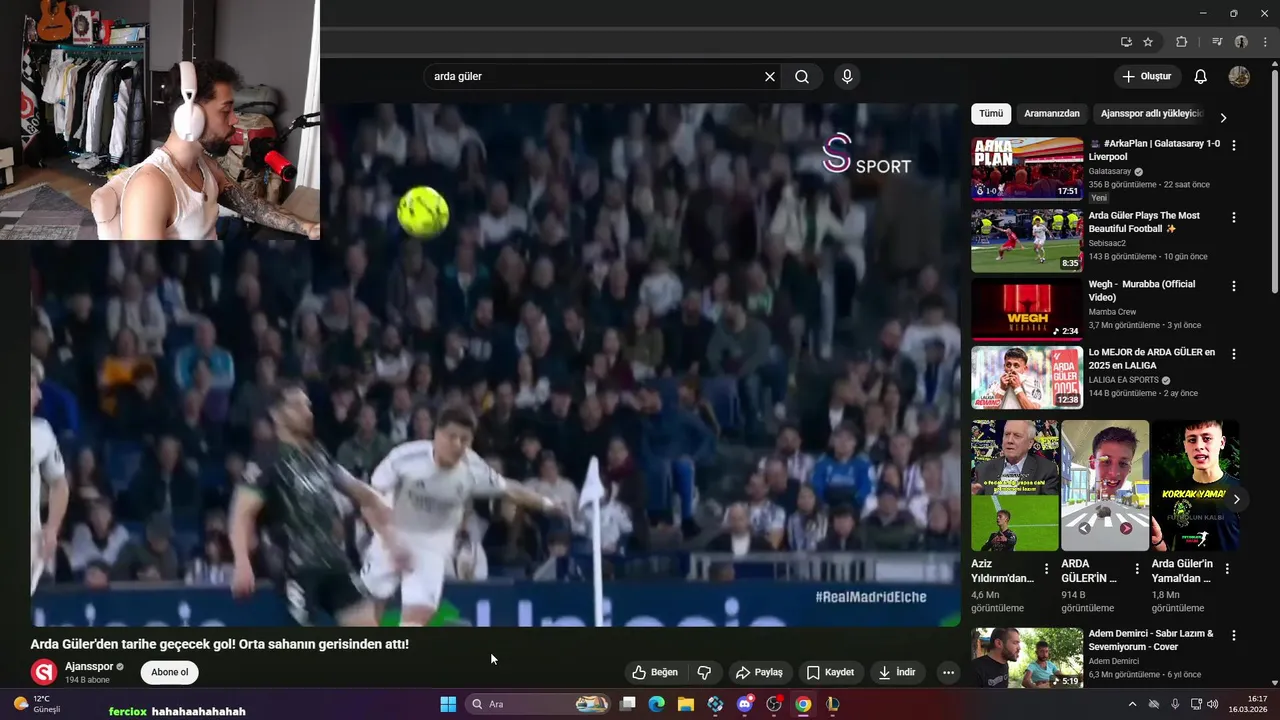This screenshot has height=720, width=1280.
Task: Open the Aziz Yıldırım'dan short thumbnail
Action: click(1015, 485)
